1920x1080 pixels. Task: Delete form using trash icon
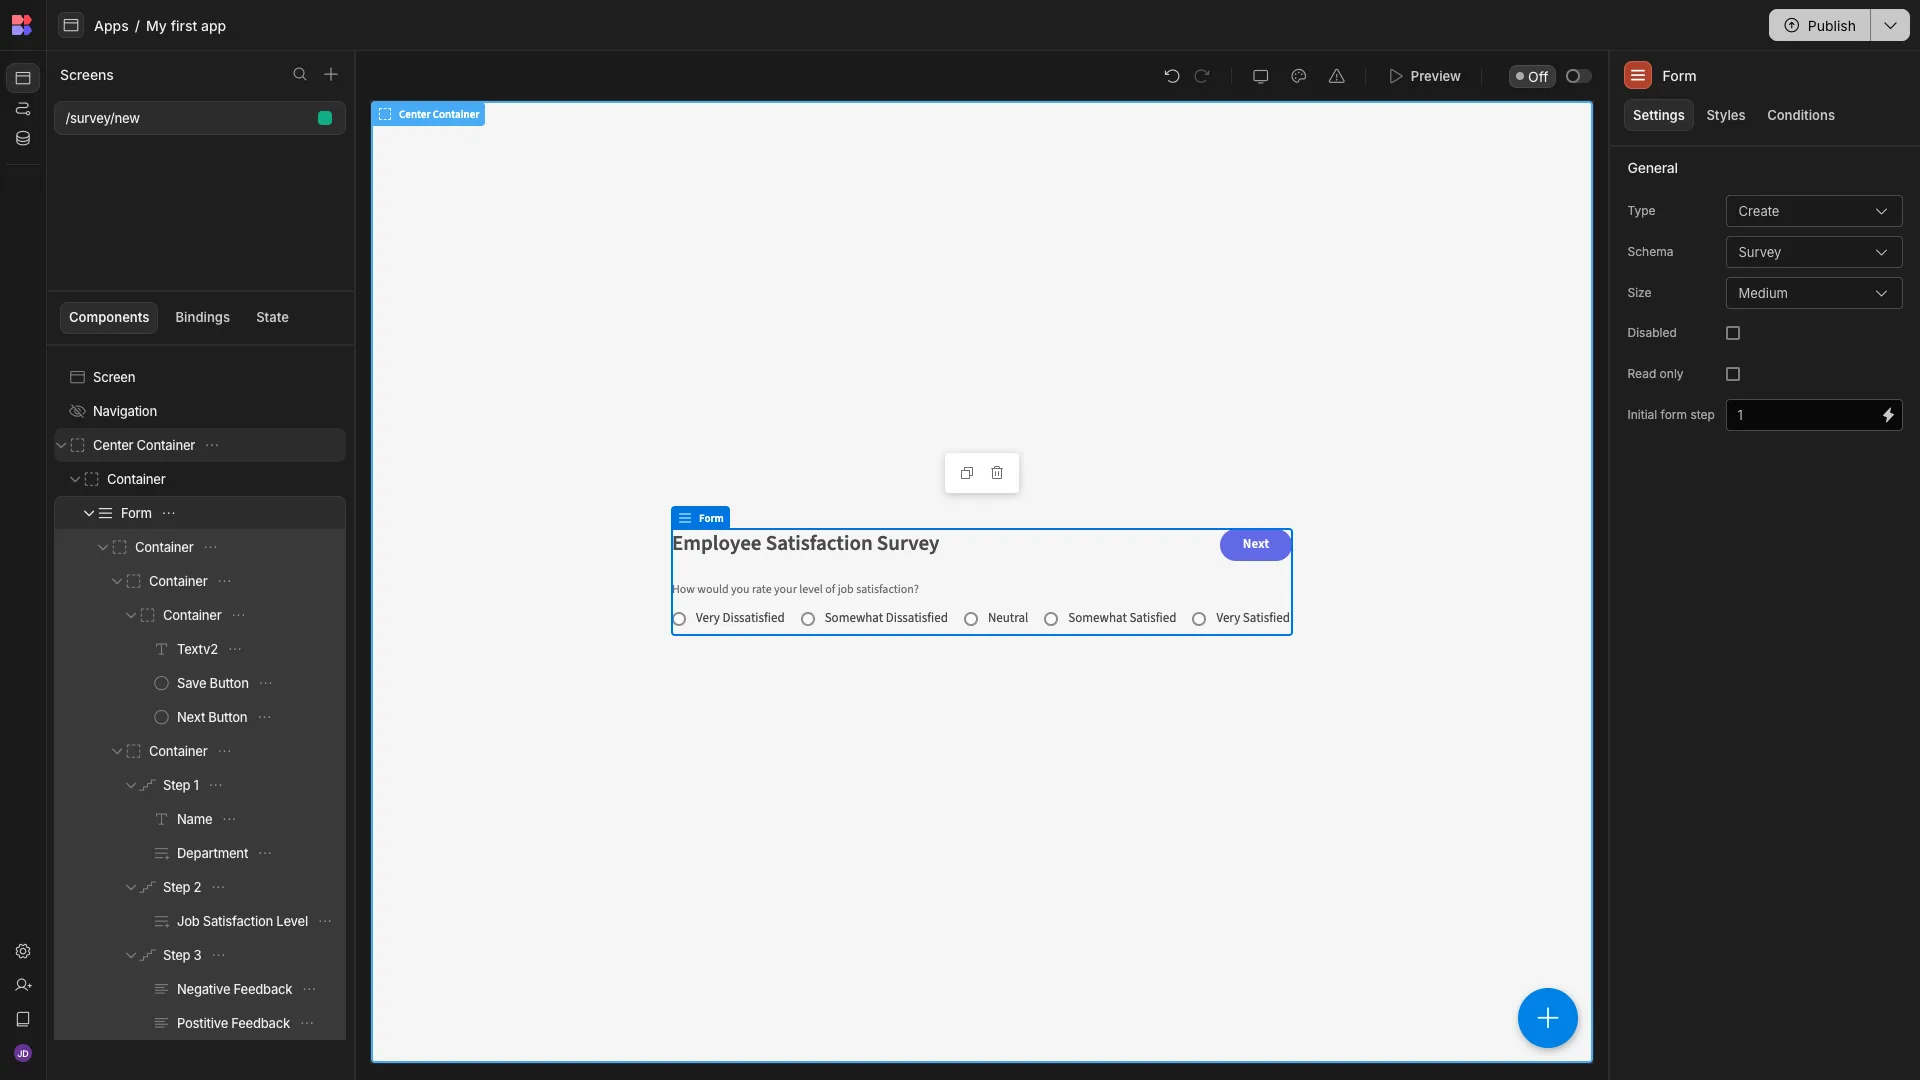point(997,473)
